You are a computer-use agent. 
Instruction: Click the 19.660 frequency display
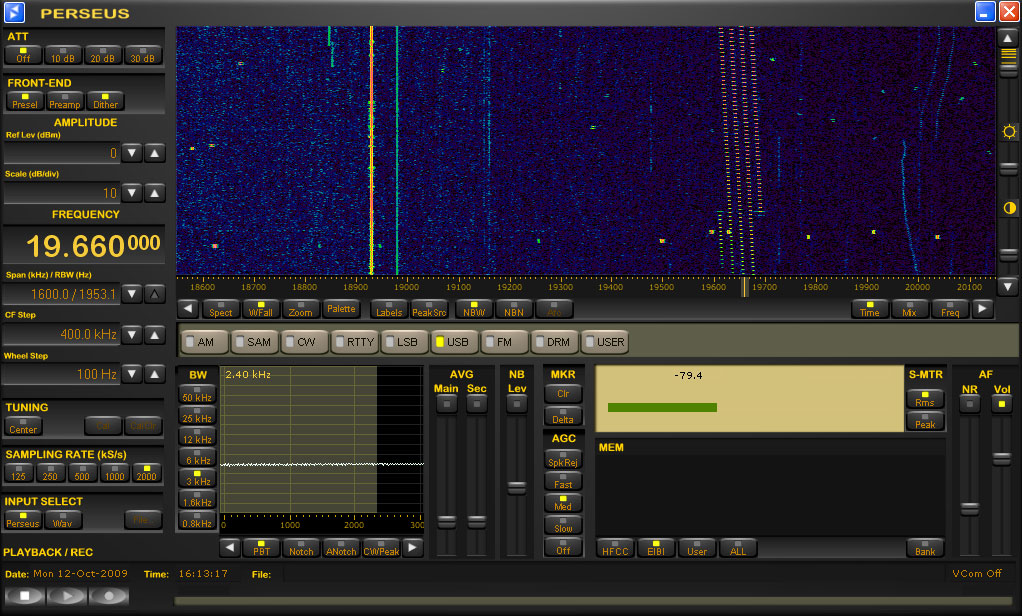coord(84,246)
